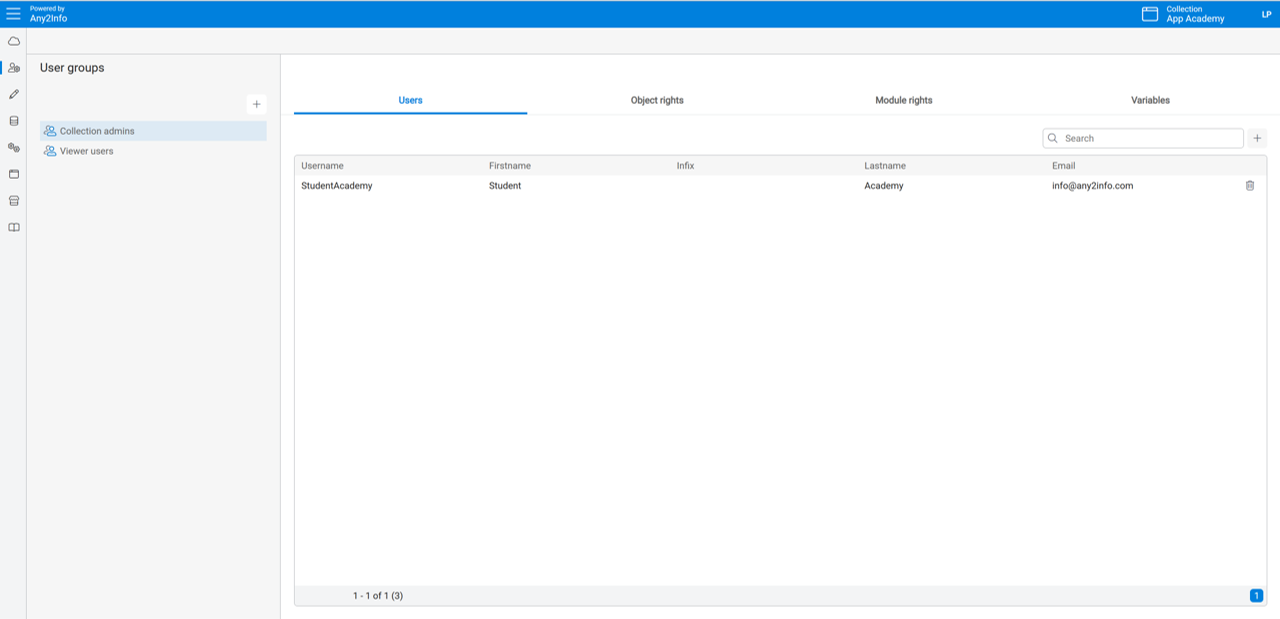Image resolution: width=1280 pixels, height=619 pixels.
Task: Select the Collection admins group
Action: (x=96, y=131)
